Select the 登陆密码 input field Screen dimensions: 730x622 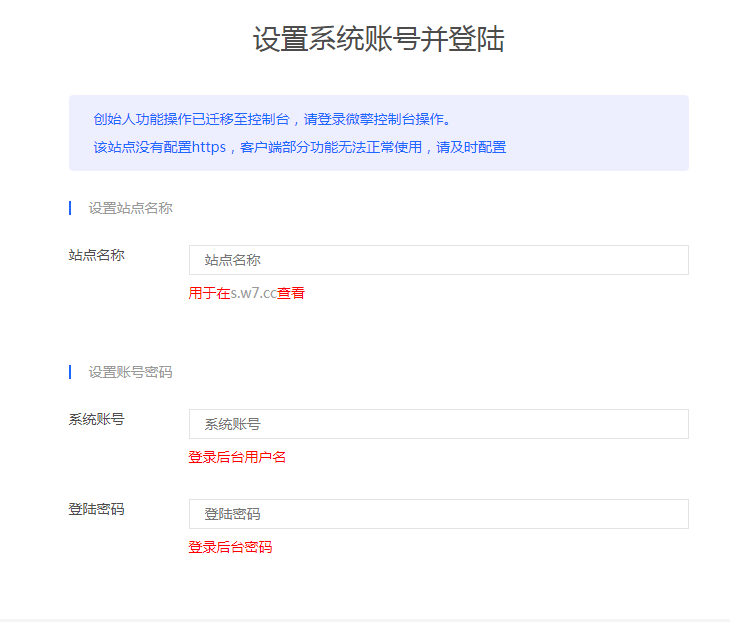pos(439,514)
